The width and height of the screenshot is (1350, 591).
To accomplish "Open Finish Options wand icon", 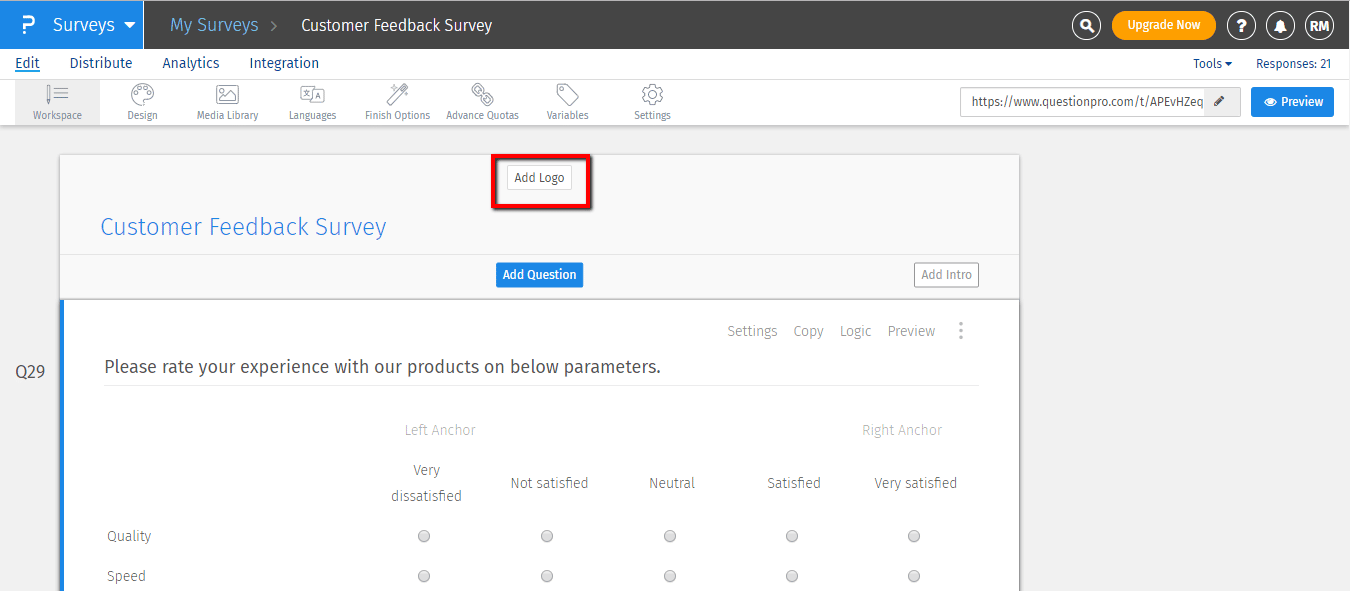I will pyautogui.click(x=398, y=95).
